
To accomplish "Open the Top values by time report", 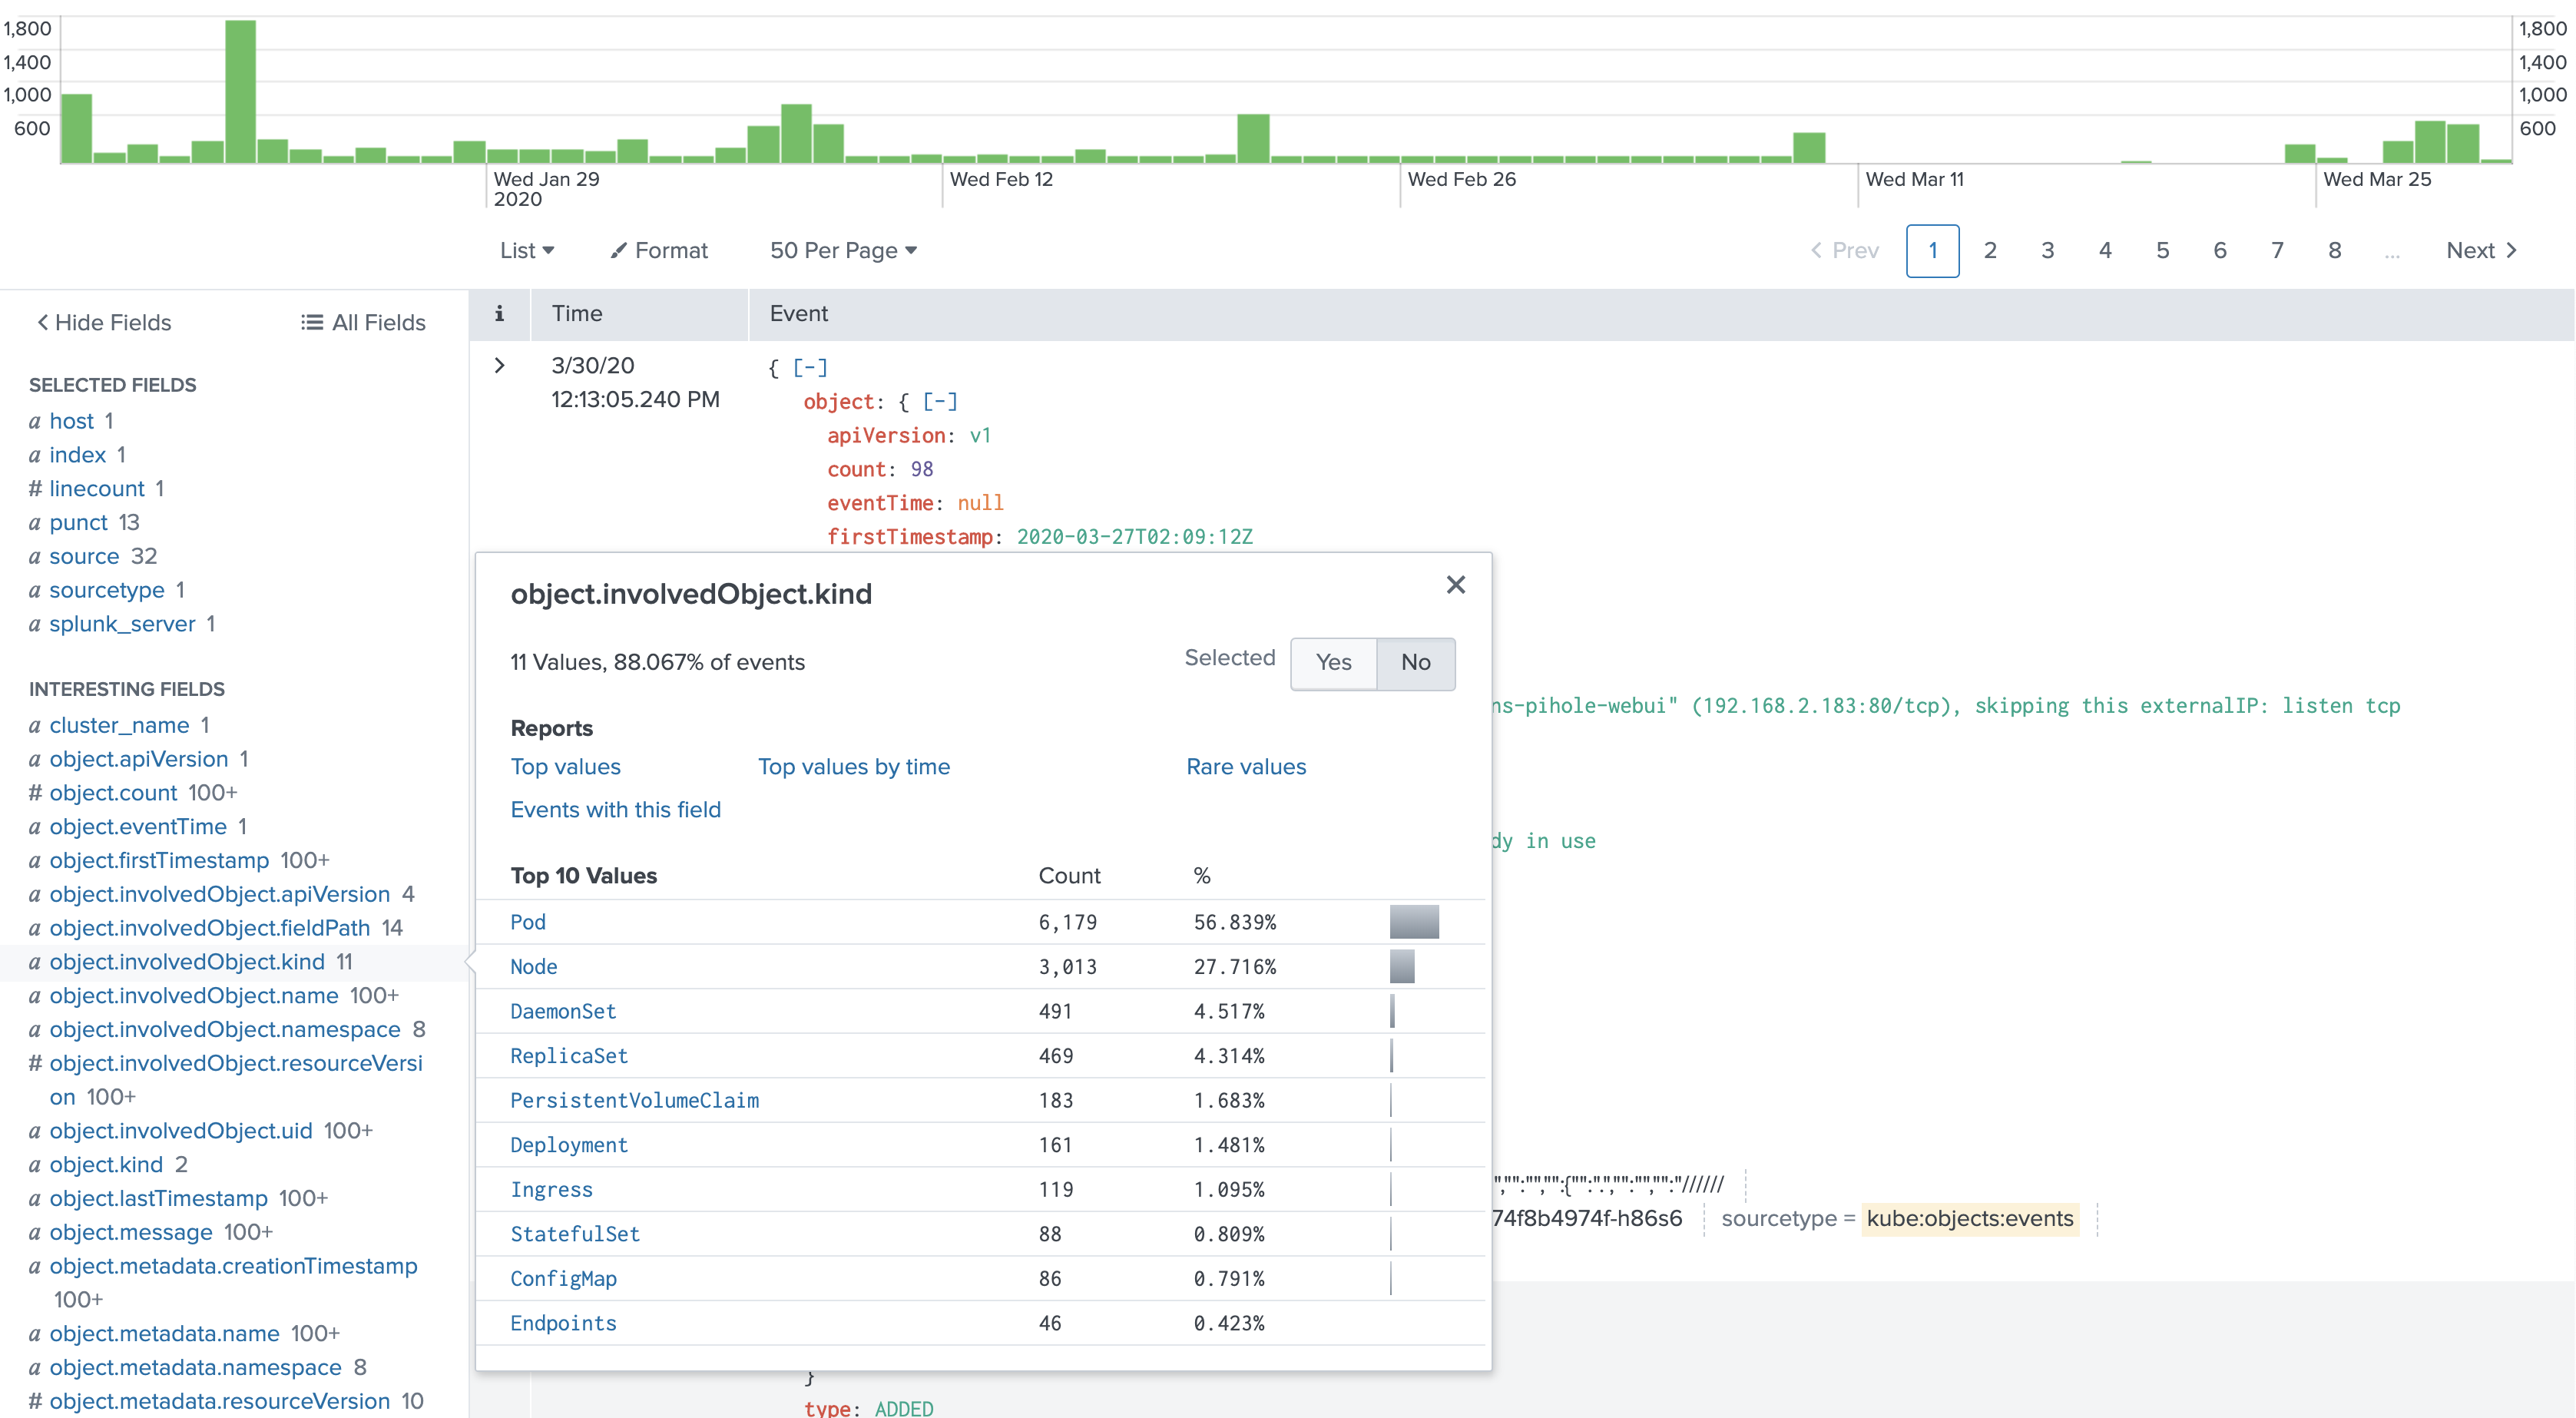I will 853,767.
